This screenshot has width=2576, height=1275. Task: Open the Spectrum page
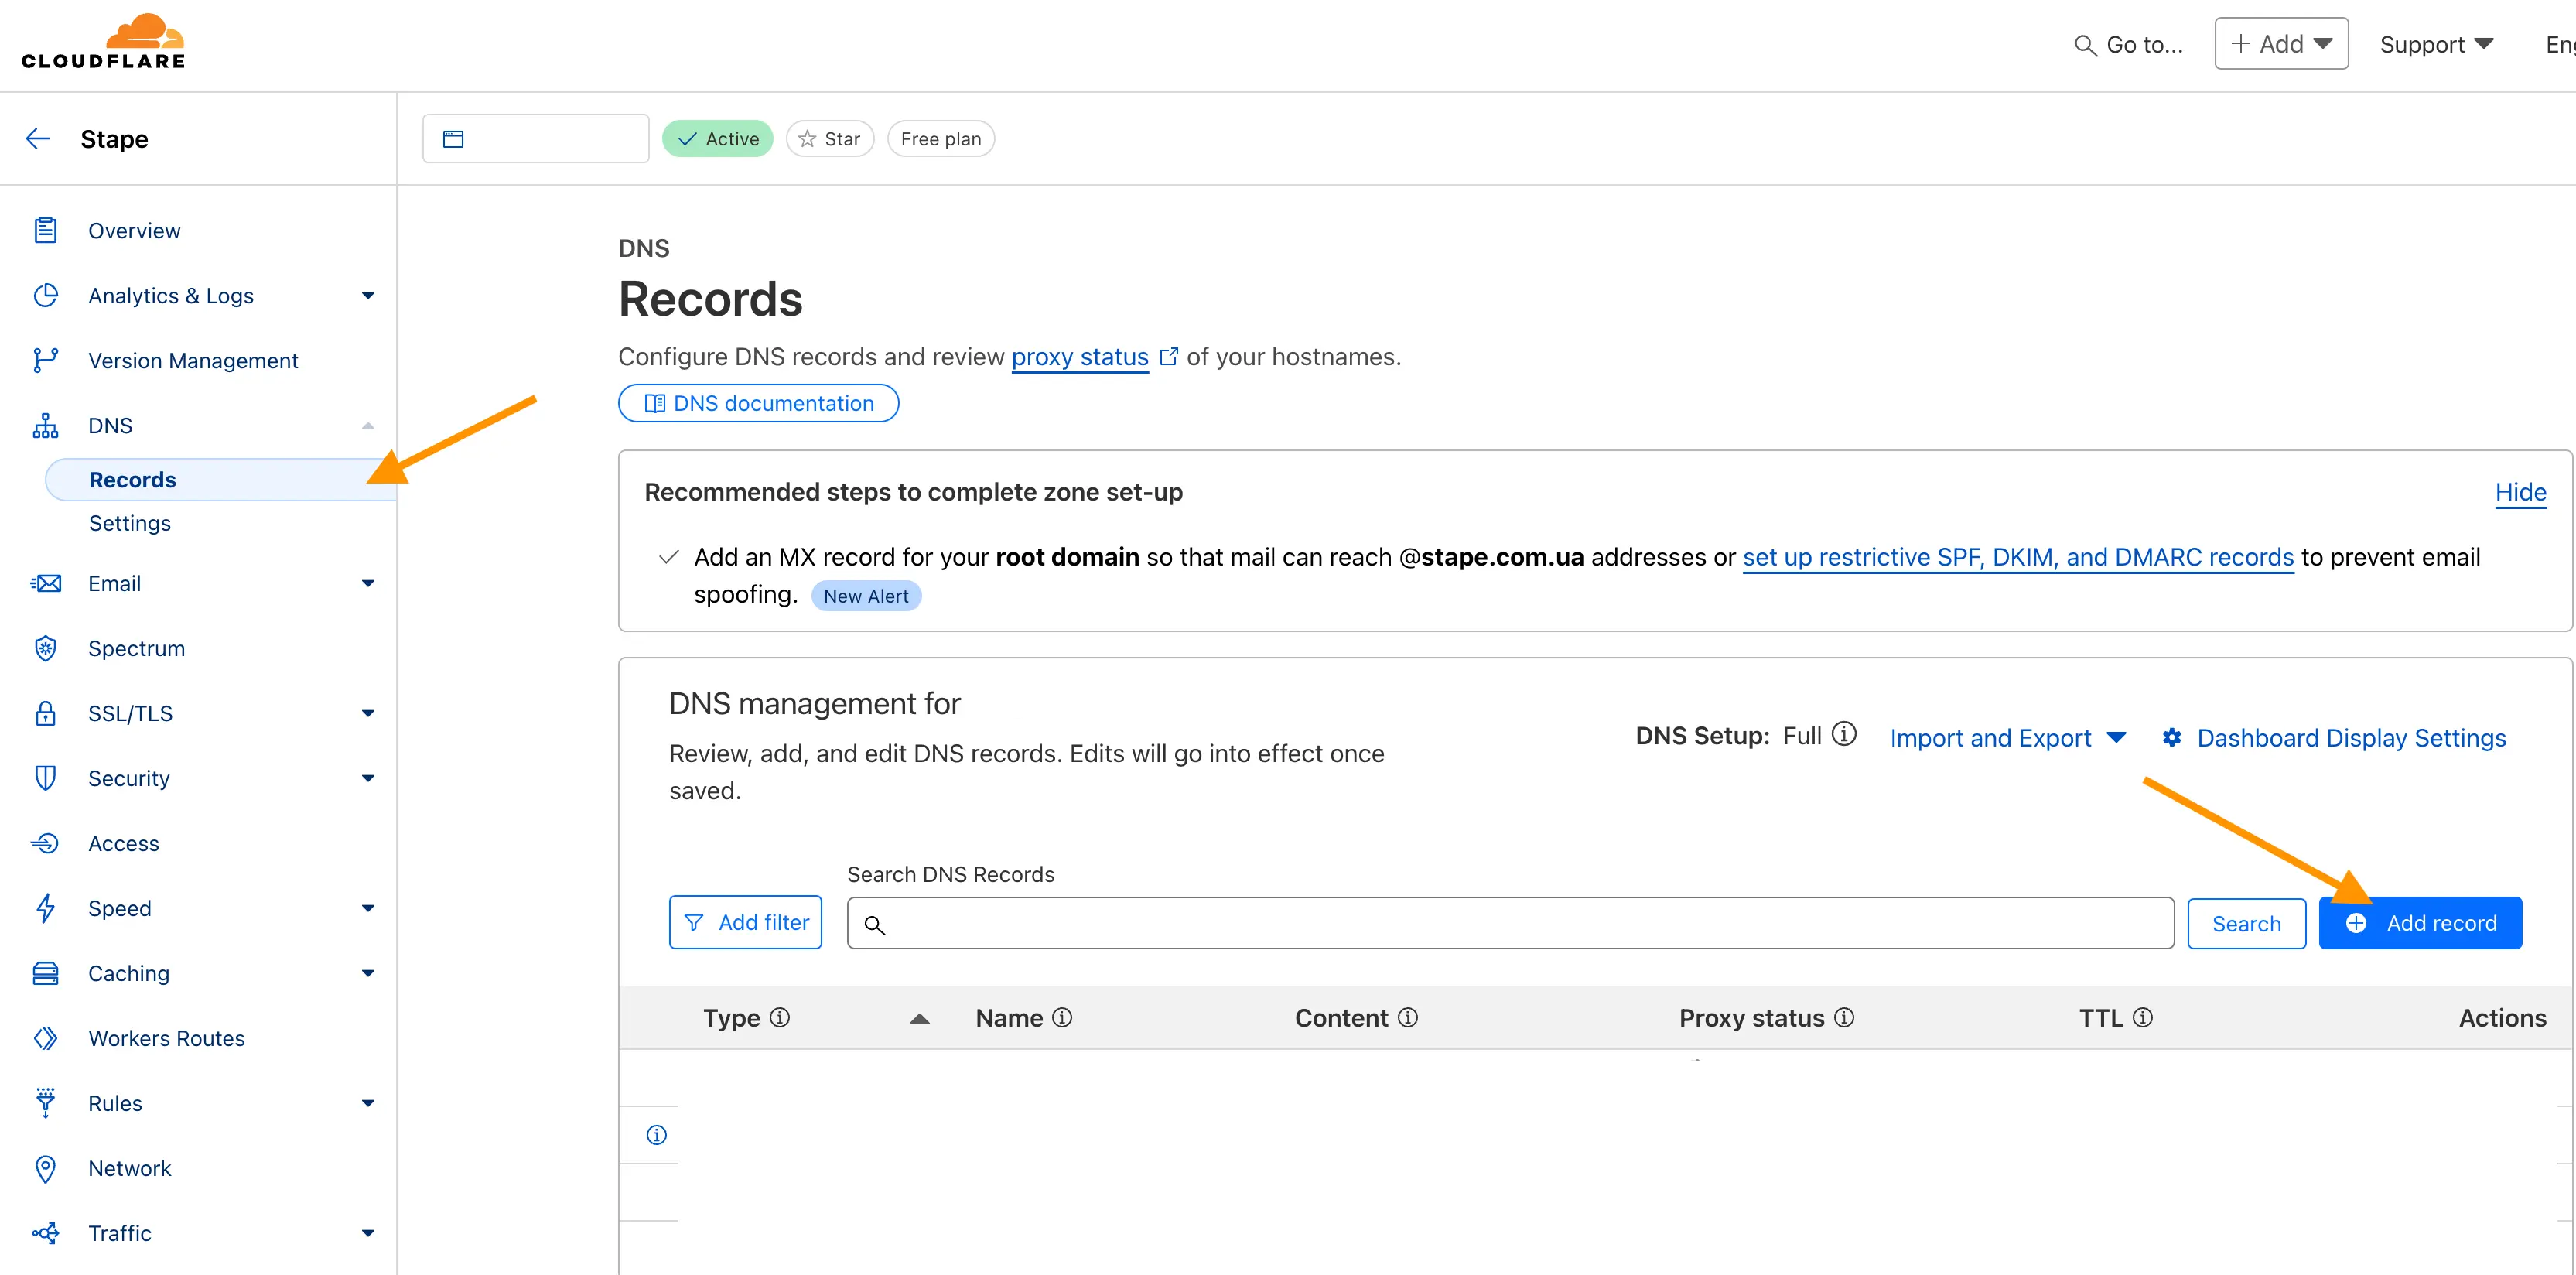pyautogui.click(x=137, y=648)
